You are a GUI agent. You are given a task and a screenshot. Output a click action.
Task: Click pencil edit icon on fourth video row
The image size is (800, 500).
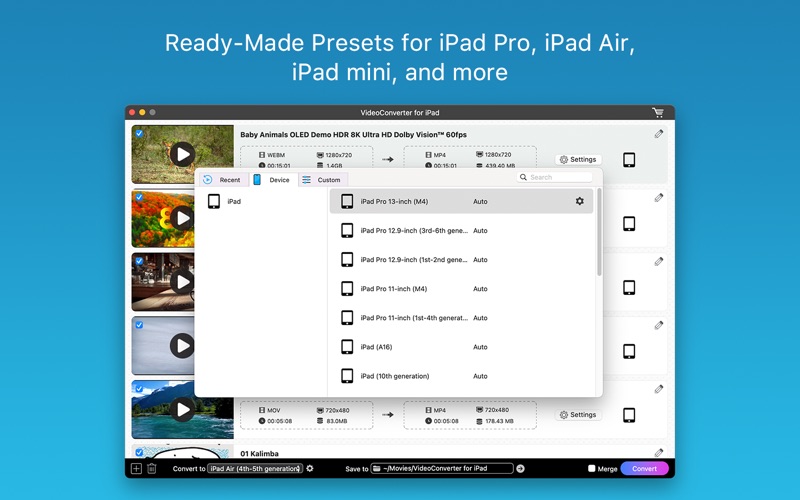tap(659, 326)
